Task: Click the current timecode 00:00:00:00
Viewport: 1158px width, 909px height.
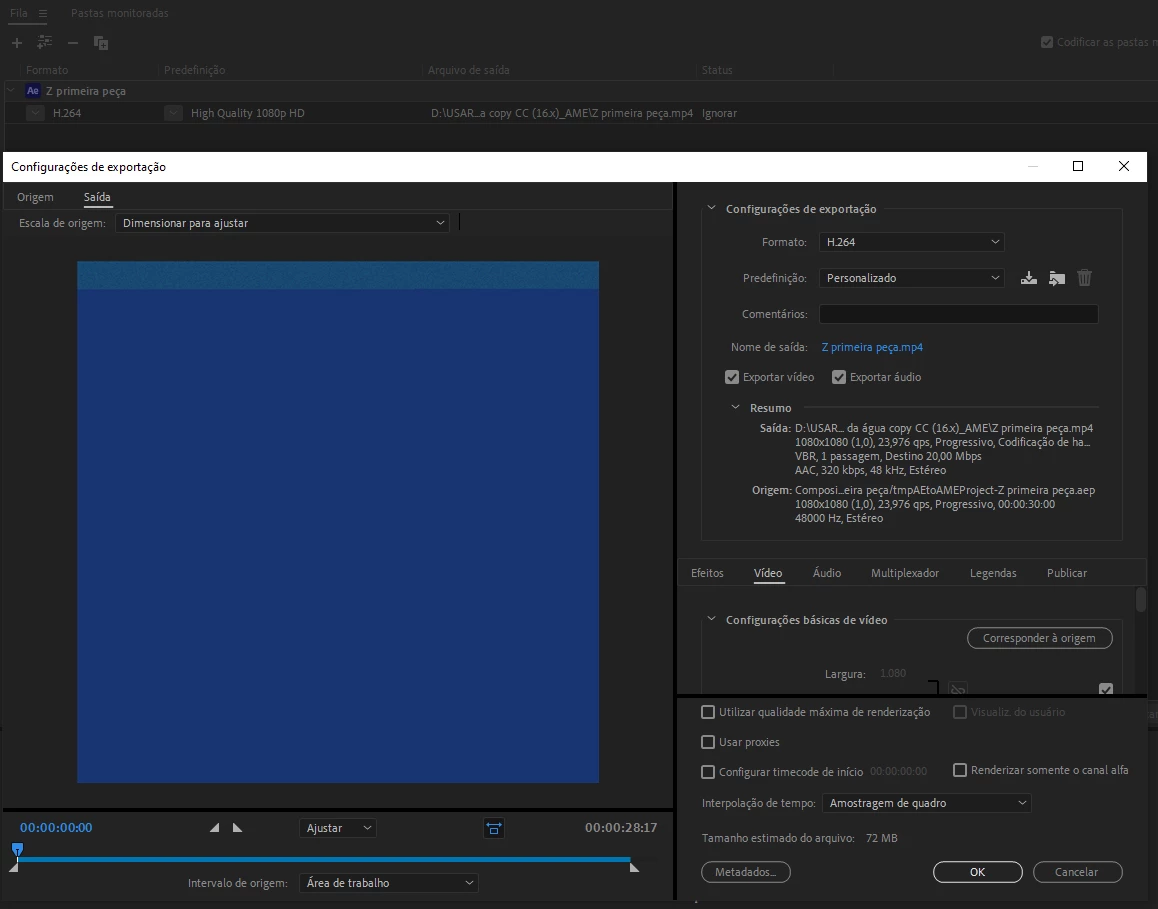Action: coord(56,828)
